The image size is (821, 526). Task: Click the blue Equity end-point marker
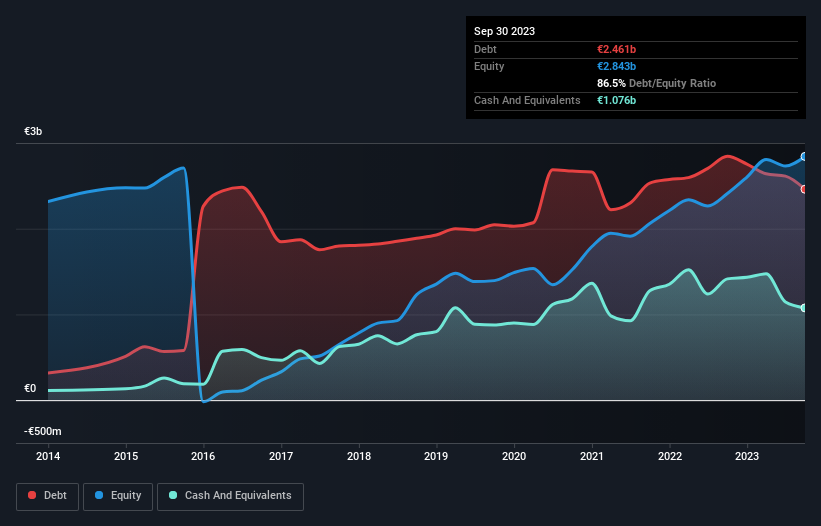(804, 156)
